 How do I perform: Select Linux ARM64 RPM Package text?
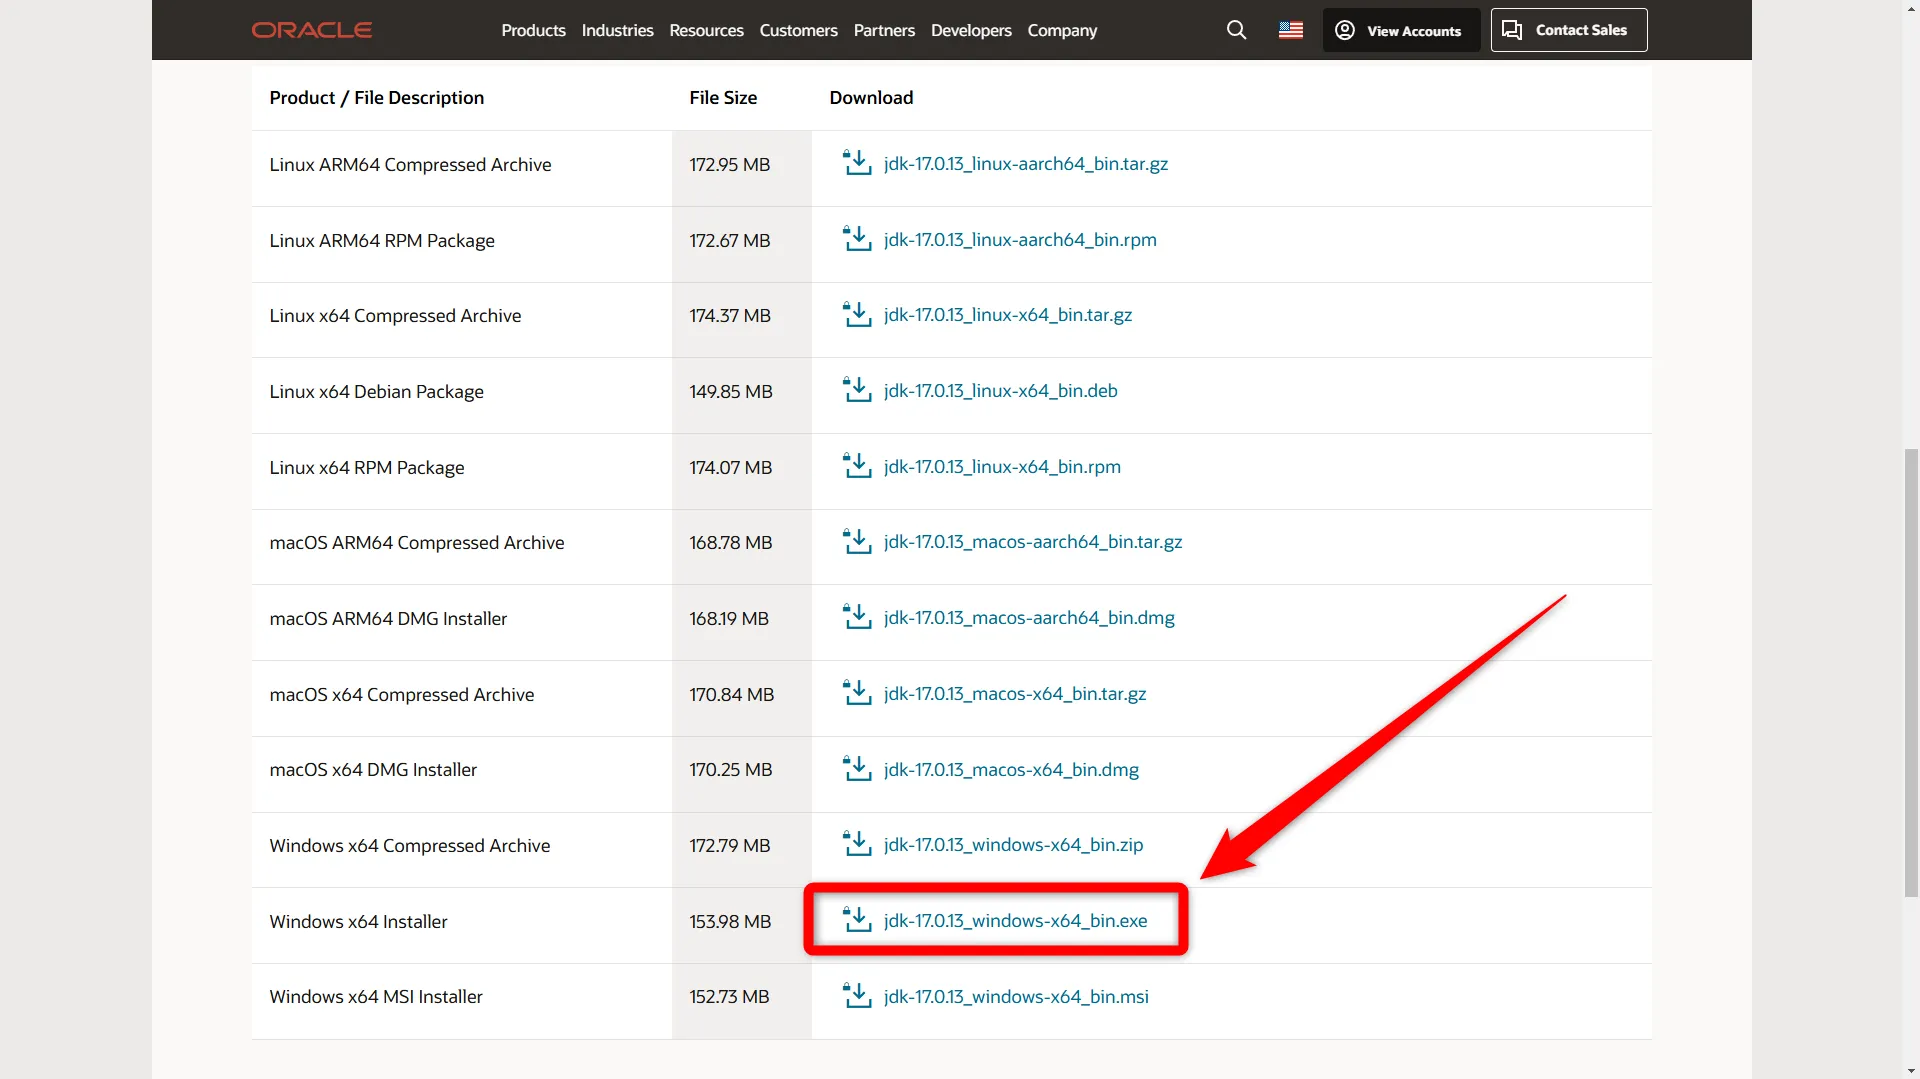pos(382,240)
